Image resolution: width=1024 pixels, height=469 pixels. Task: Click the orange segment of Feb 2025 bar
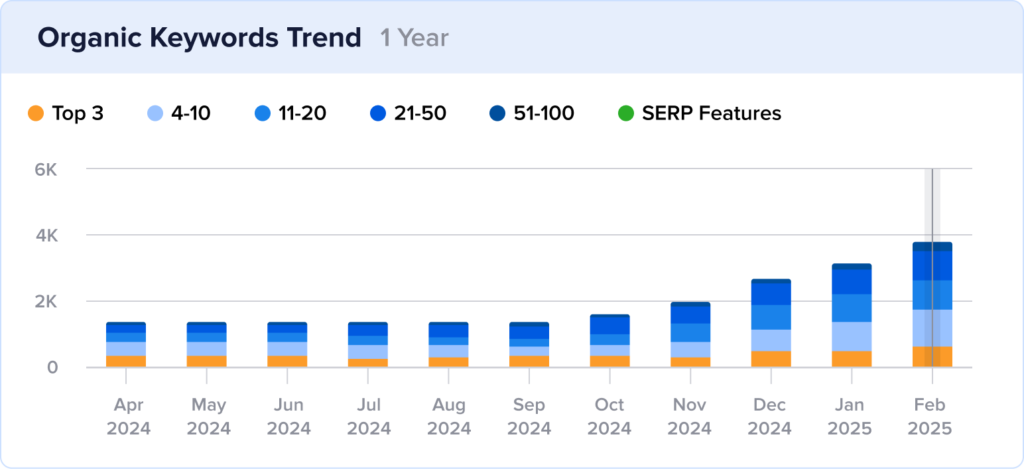[x=932, y=357]
